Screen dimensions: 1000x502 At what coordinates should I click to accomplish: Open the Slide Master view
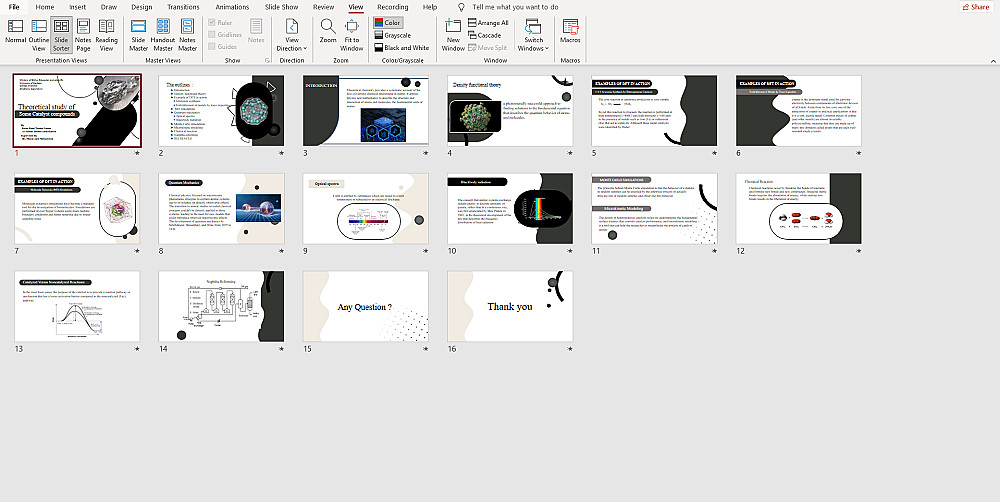[x=138, y=35]
